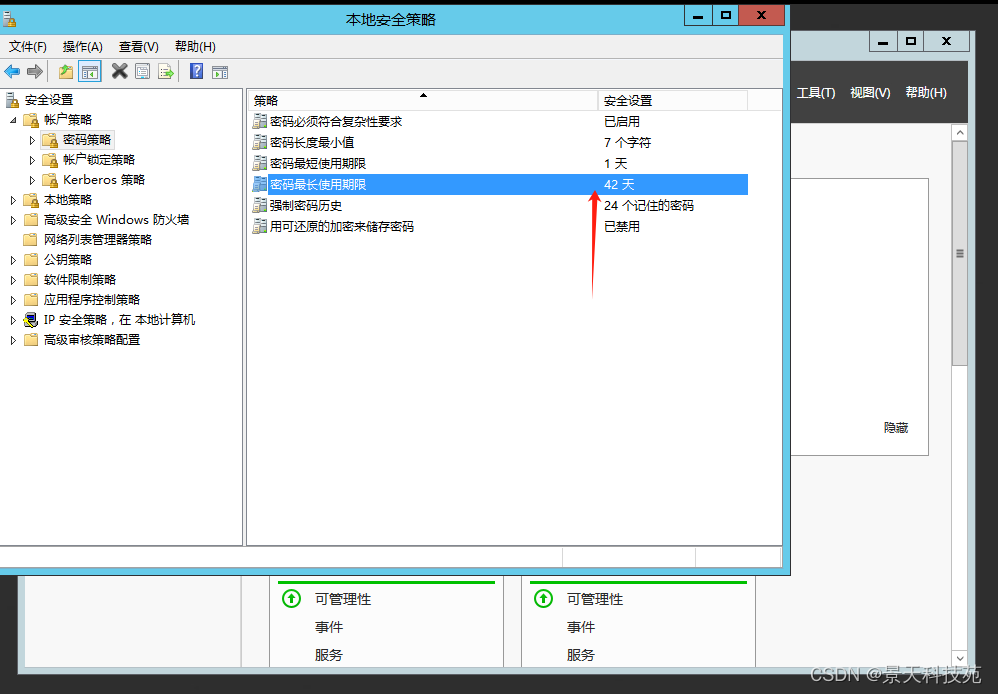This screenshot has height=694, width=998.
Task: Click the 7 个字符 setting value
Action: 628,143
